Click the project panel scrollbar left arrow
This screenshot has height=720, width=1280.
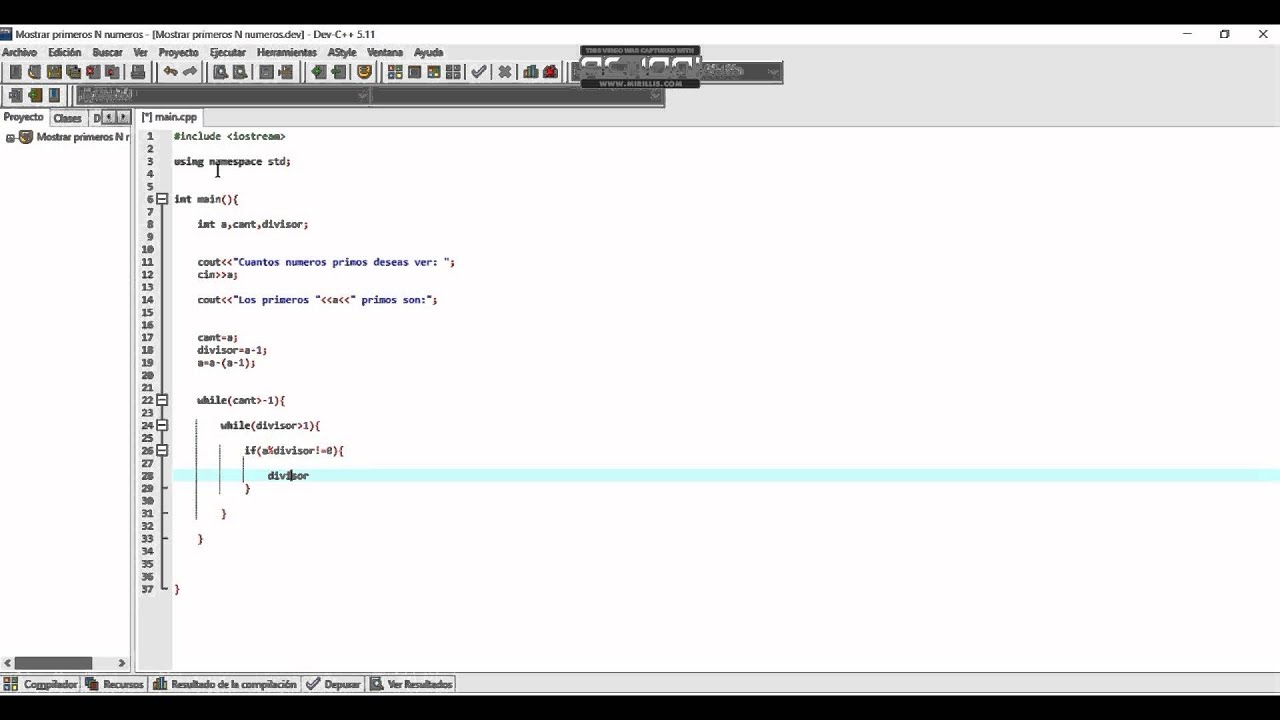[x=7, y=663]
